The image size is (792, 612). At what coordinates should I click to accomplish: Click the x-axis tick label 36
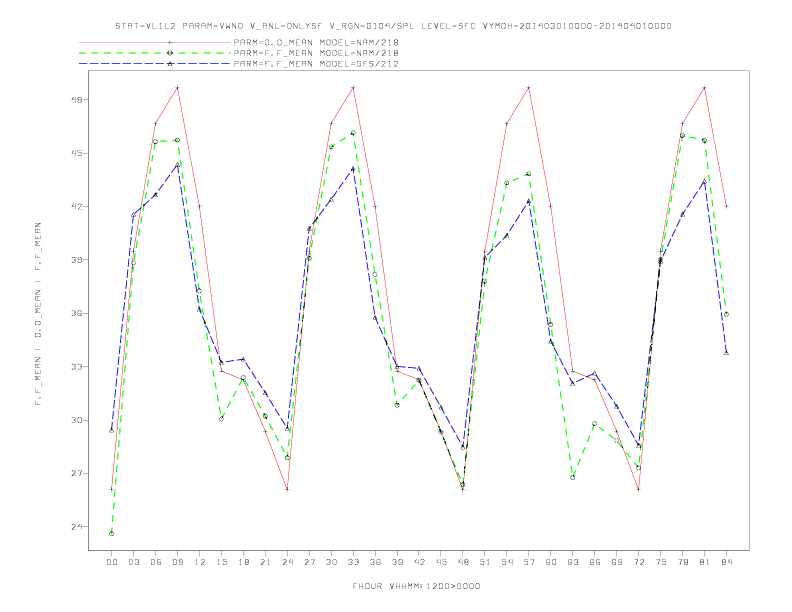point(375,562)
